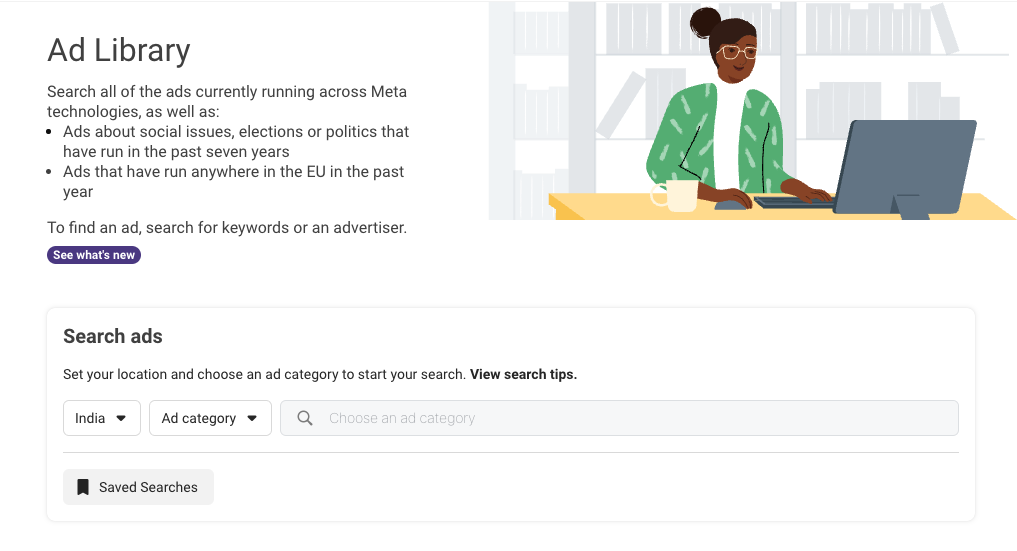Click the text about social issues ads
The height and width of the screenshot is (551, 1017).
coord(235,141)
